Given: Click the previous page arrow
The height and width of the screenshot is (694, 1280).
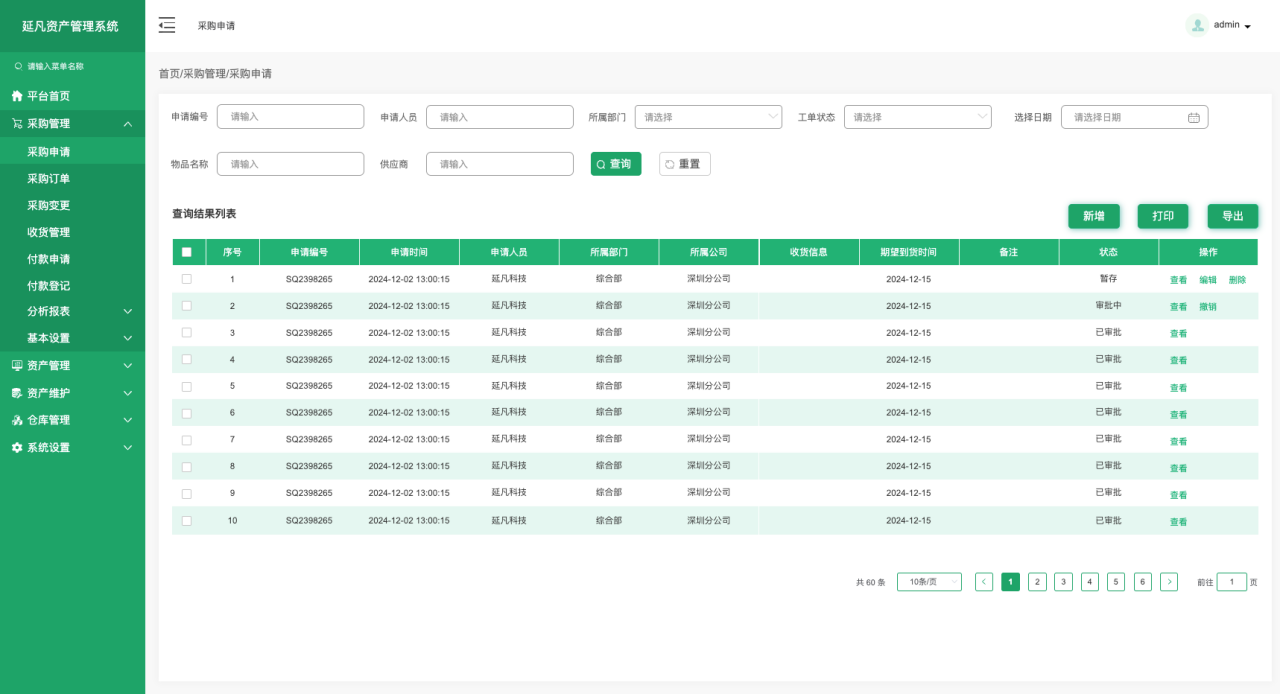Looking at the screenshot, I should pyautogui.click(x=984, y=582).
